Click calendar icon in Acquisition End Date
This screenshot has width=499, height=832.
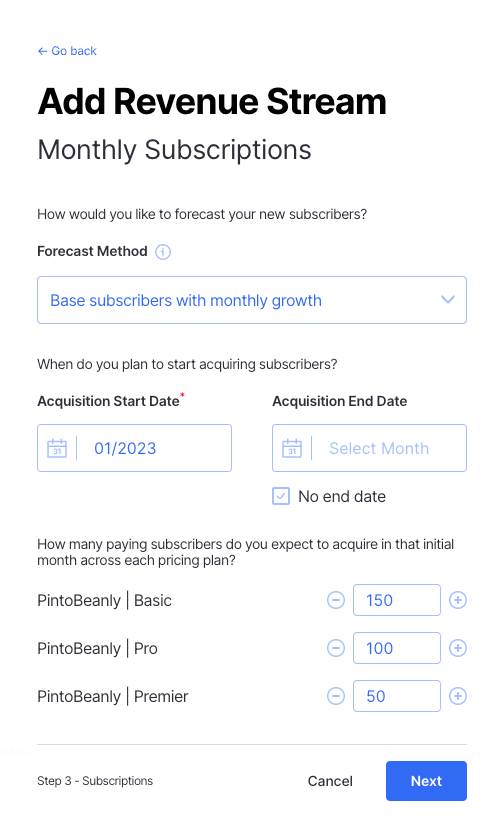pos(292,448)
